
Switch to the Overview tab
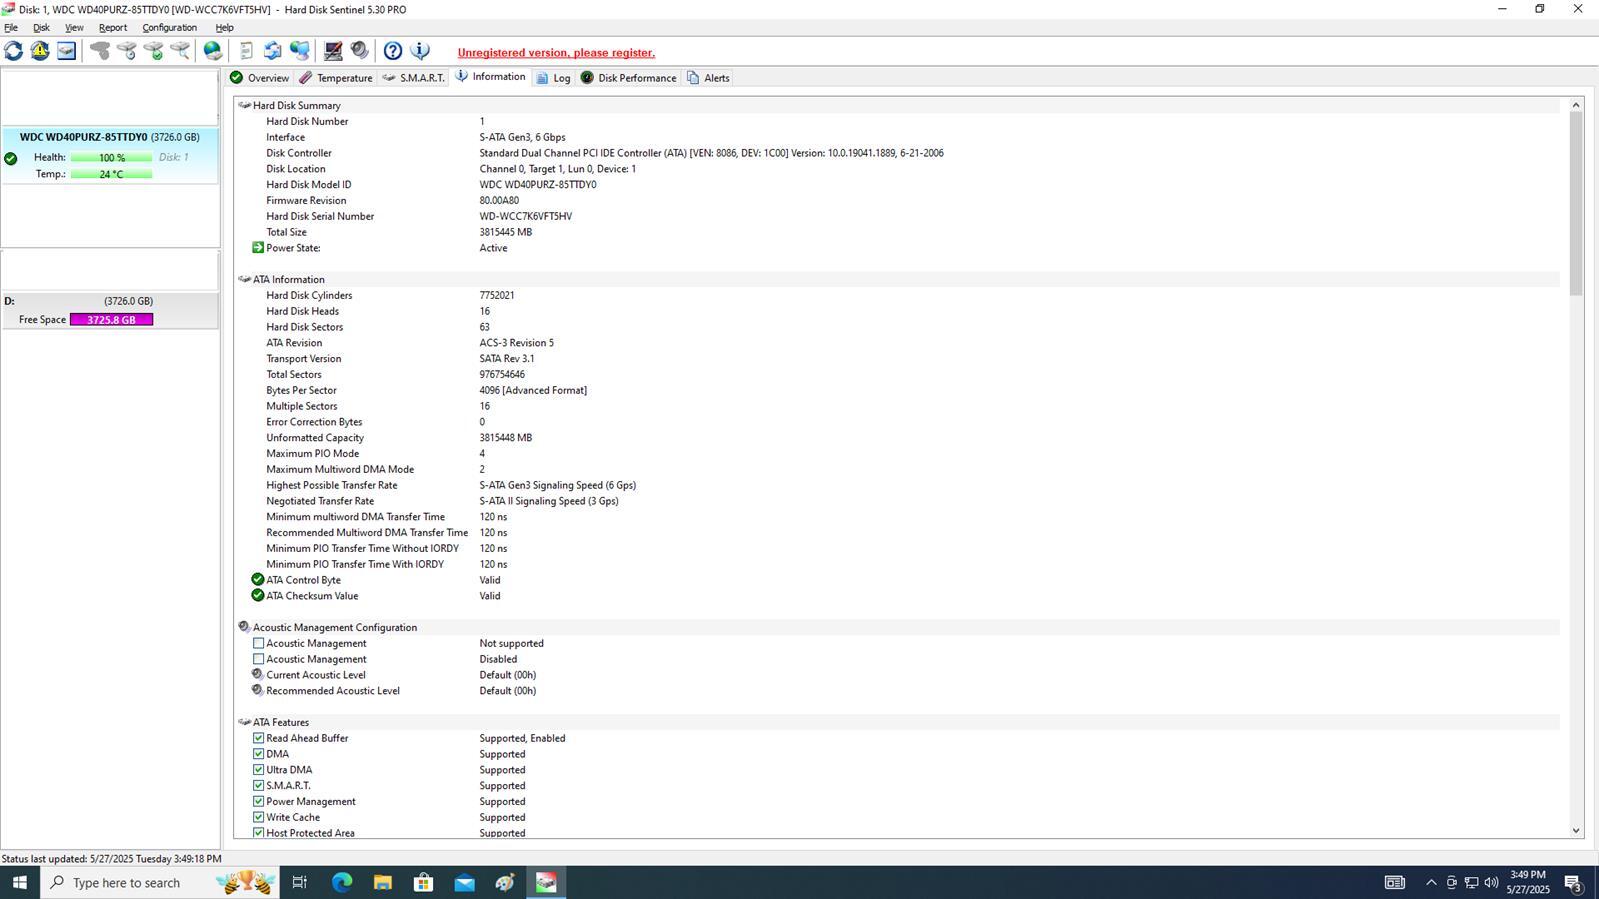tap(259, 78)
